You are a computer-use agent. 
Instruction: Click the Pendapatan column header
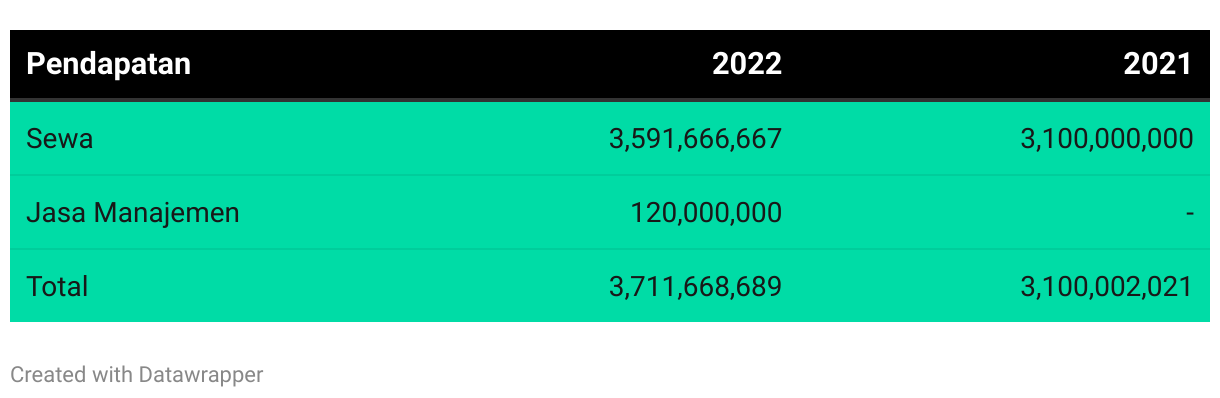(108, 64)
